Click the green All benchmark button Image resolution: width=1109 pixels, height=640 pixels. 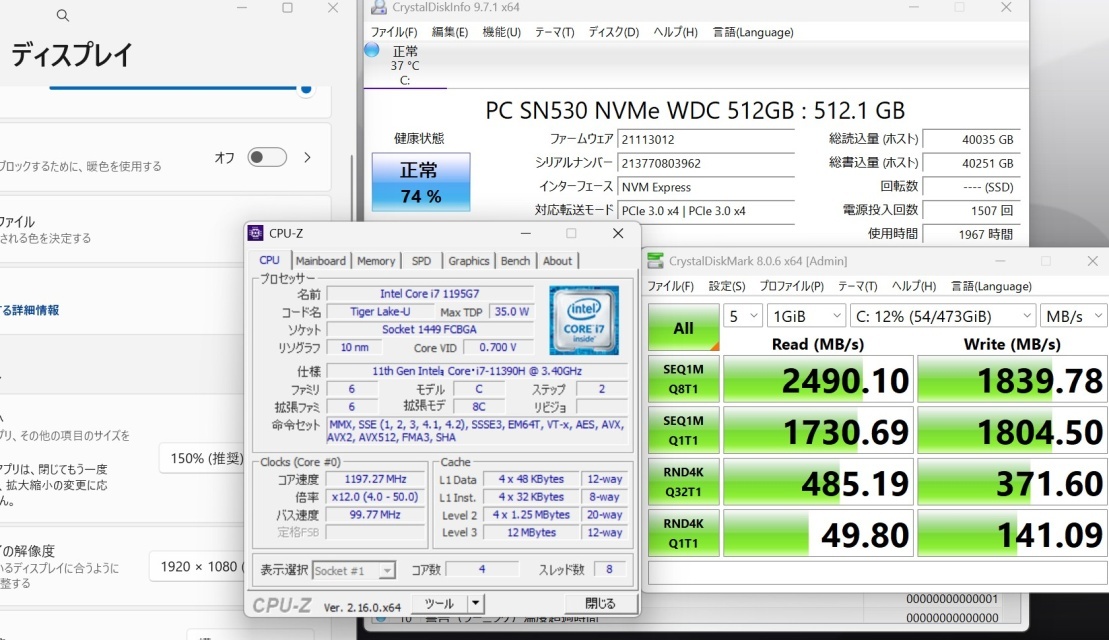683,327
